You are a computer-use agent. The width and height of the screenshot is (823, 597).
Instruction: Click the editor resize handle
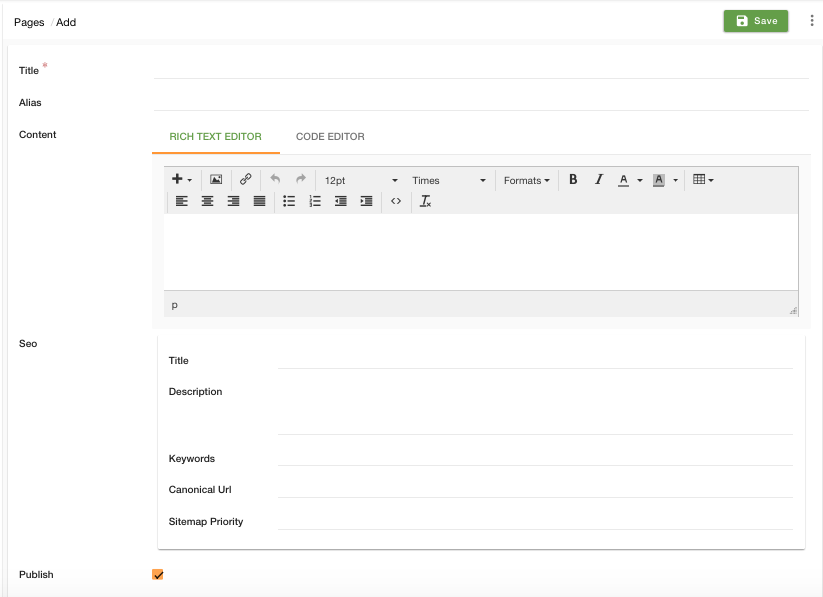click(x=793, y=311)
